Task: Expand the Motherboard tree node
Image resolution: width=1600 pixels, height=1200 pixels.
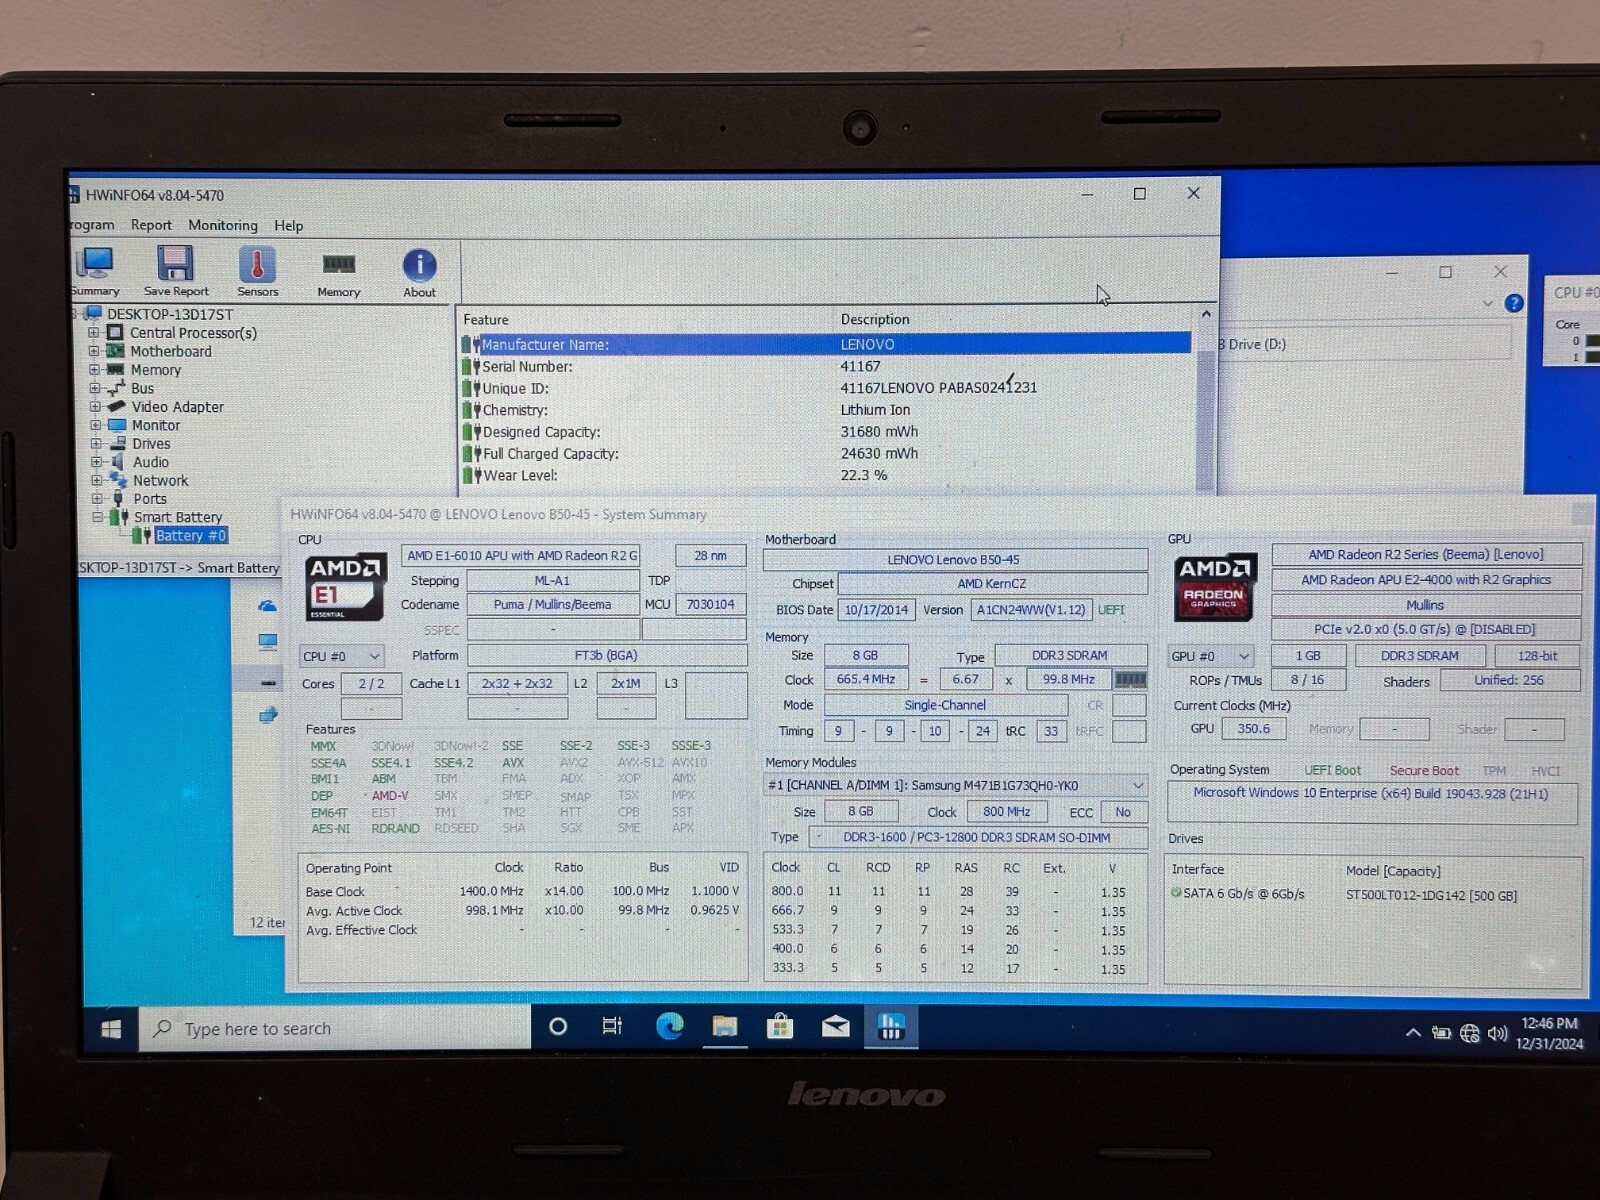Action: click(x=94, y=351)
